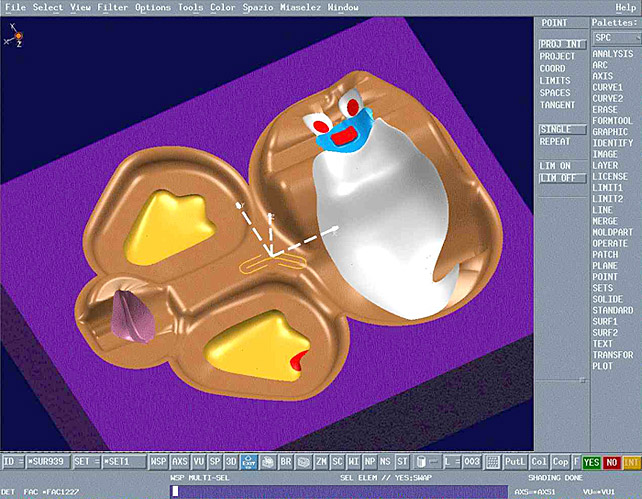Open the LAYER palette

pos(605,165)
